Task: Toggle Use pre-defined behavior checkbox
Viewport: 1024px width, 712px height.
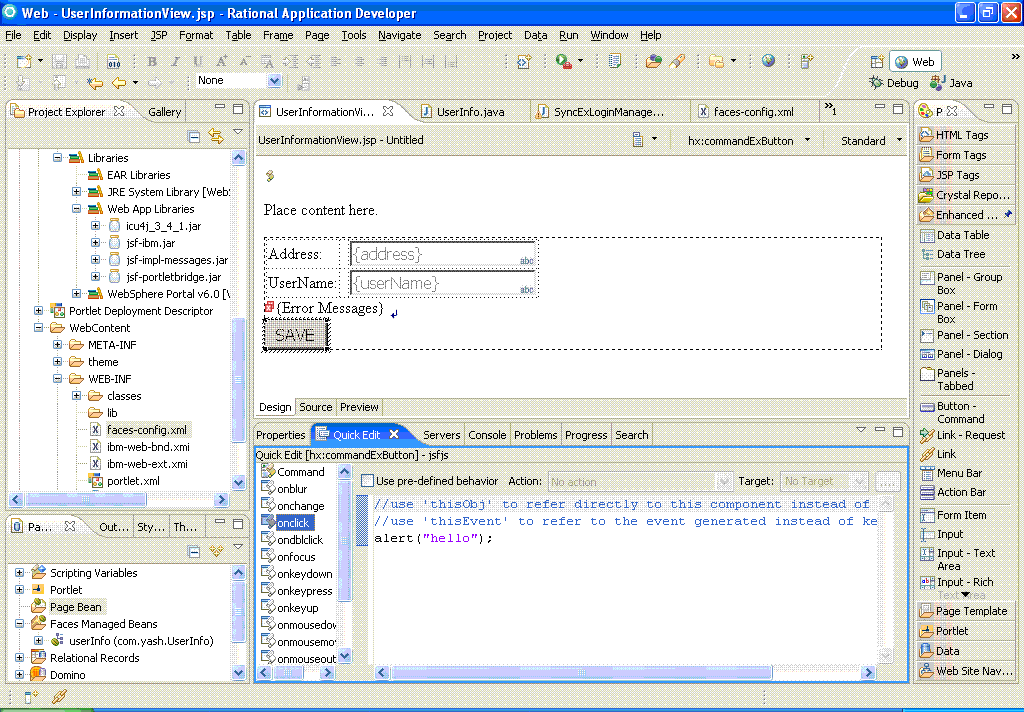Action: [368, 481]
